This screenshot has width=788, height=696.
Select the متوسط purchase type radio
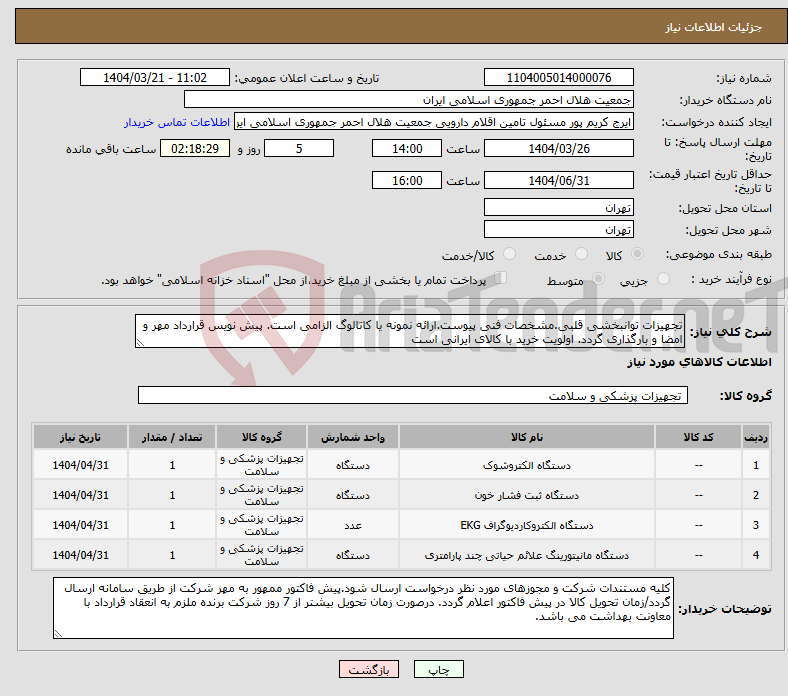click(x=594, y=281)
